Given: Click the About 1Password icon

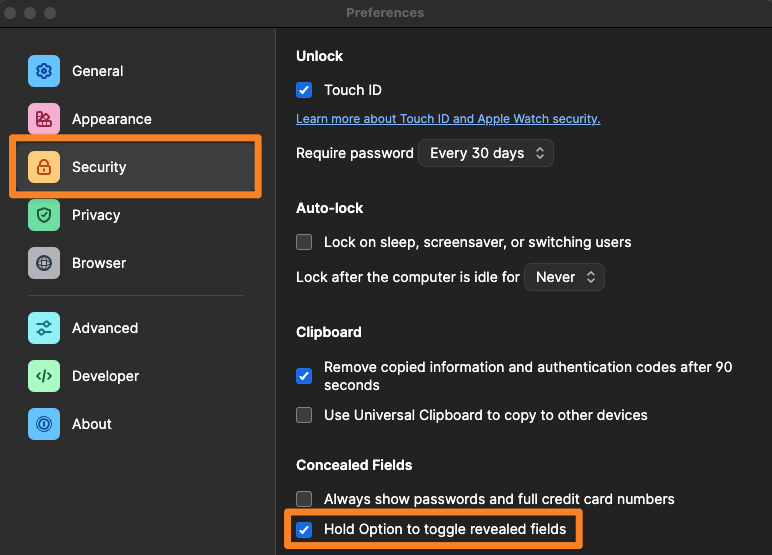Looking at the screenshot, I should point(44,424).
